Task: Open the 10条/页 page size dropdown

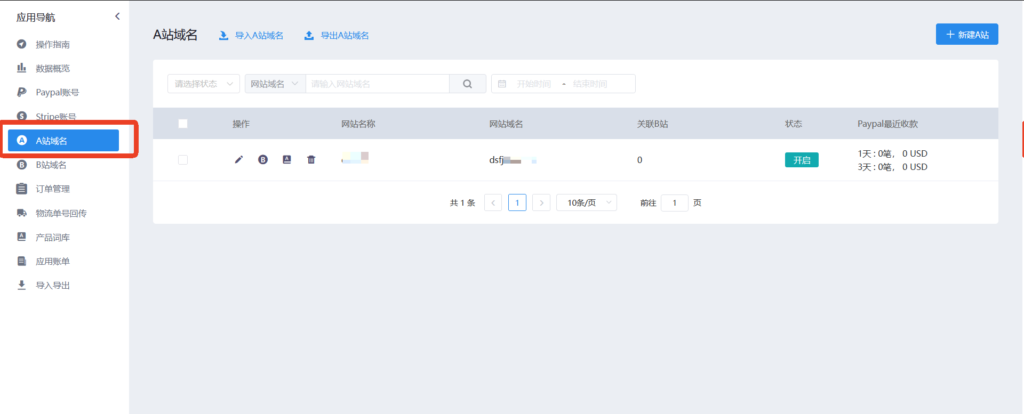Action: pyautogui.click(x=586, y=202)
